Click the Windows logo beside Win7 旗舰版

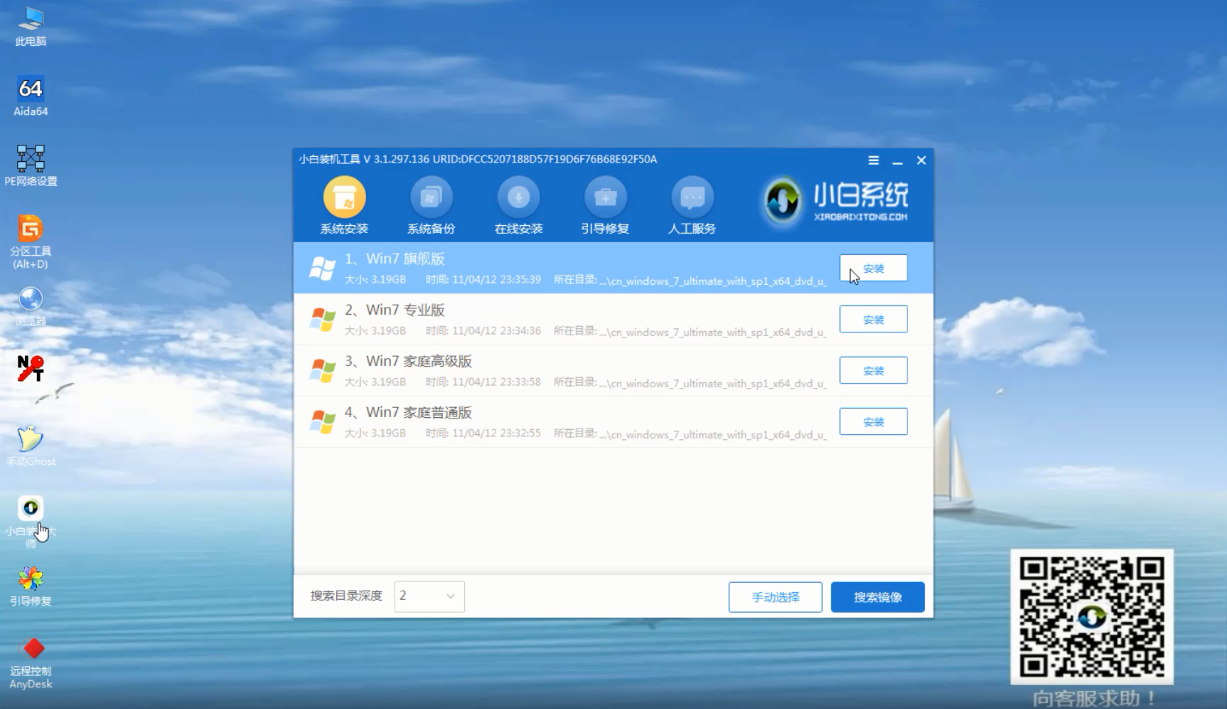[322, 268]
